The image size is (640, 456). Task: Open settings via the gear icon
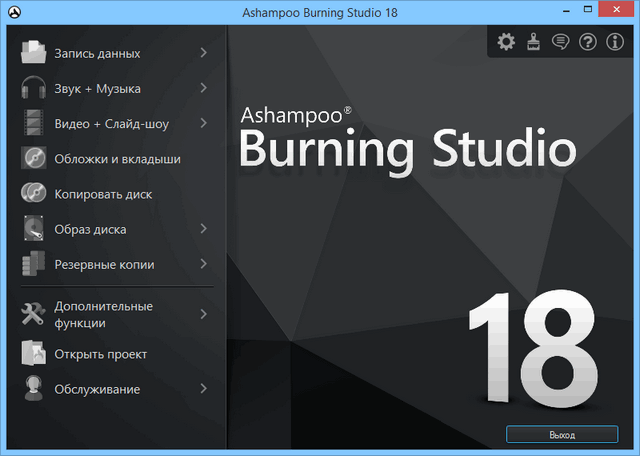(506, 41)
